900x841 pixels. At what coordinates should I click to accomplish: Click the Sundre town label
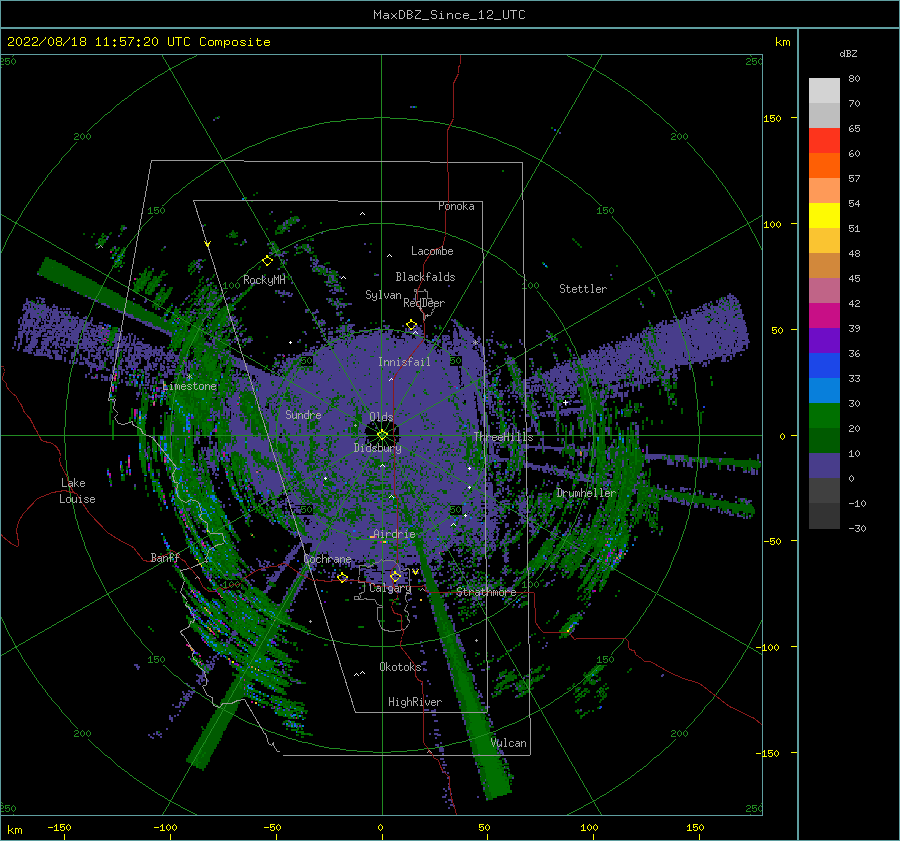[x=303, y=414]
